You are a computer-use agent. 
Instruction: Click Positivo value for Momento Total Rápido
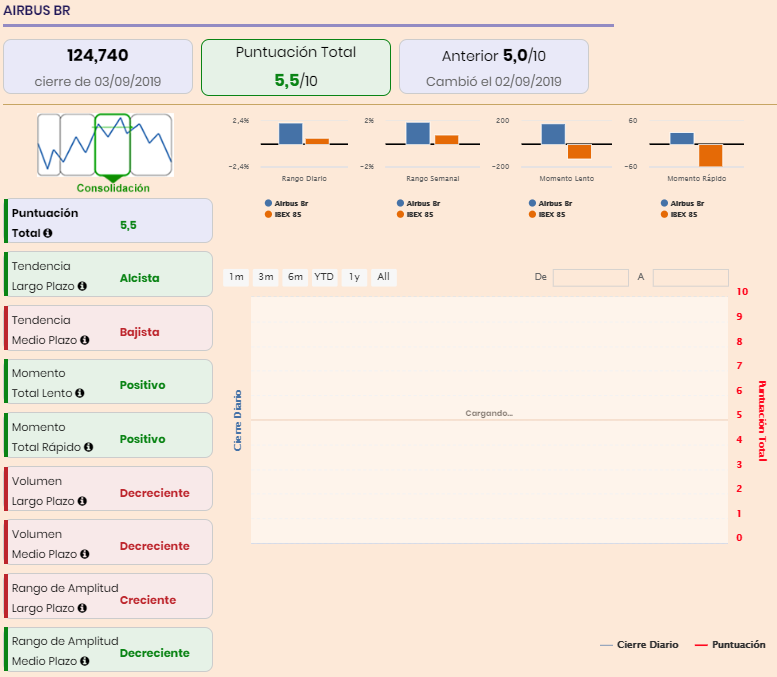click(143, 439)
